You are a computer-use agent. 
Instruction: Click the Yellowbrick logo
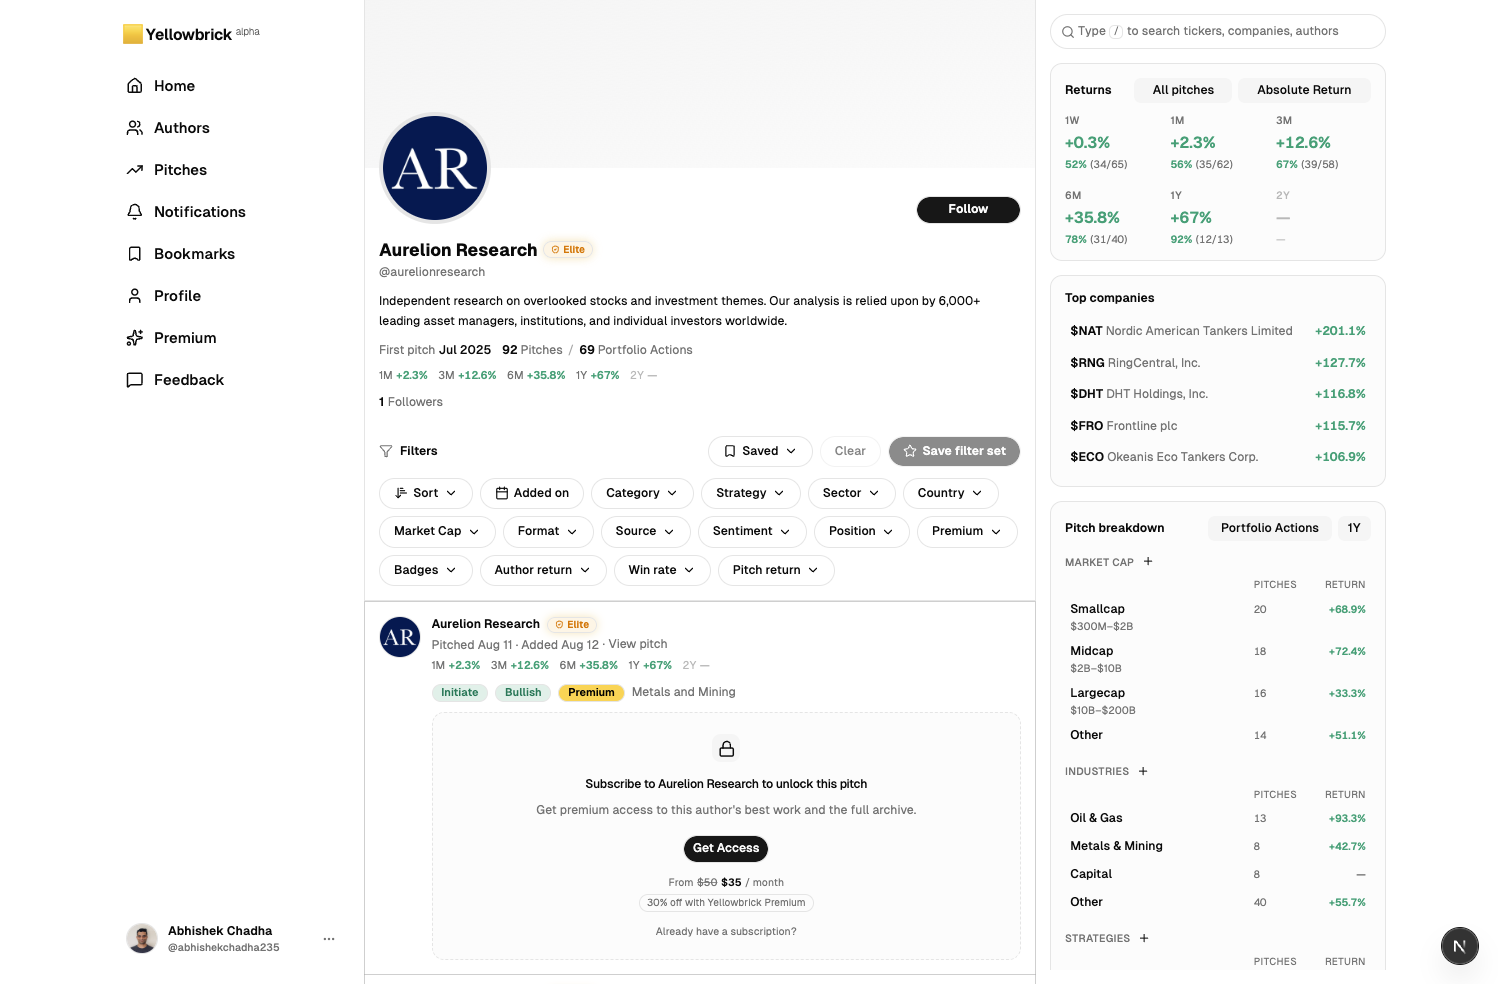point(191,34)
